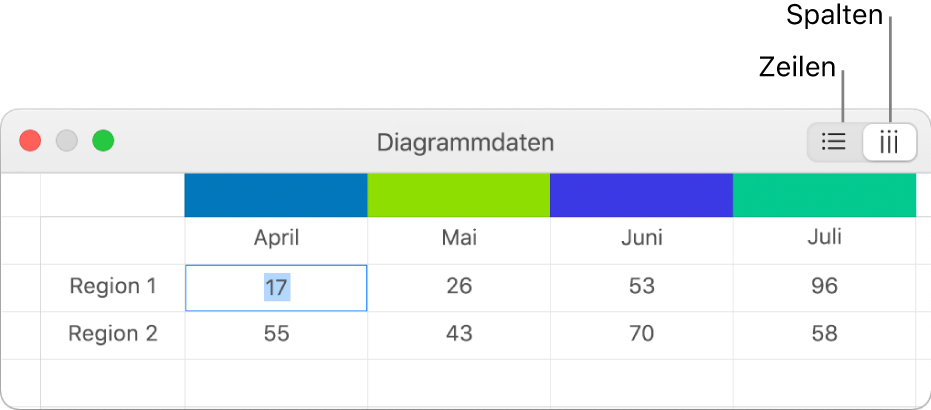Select the teal Juli color swatch
Screen dimensions: 931x410
pos(824,195)
